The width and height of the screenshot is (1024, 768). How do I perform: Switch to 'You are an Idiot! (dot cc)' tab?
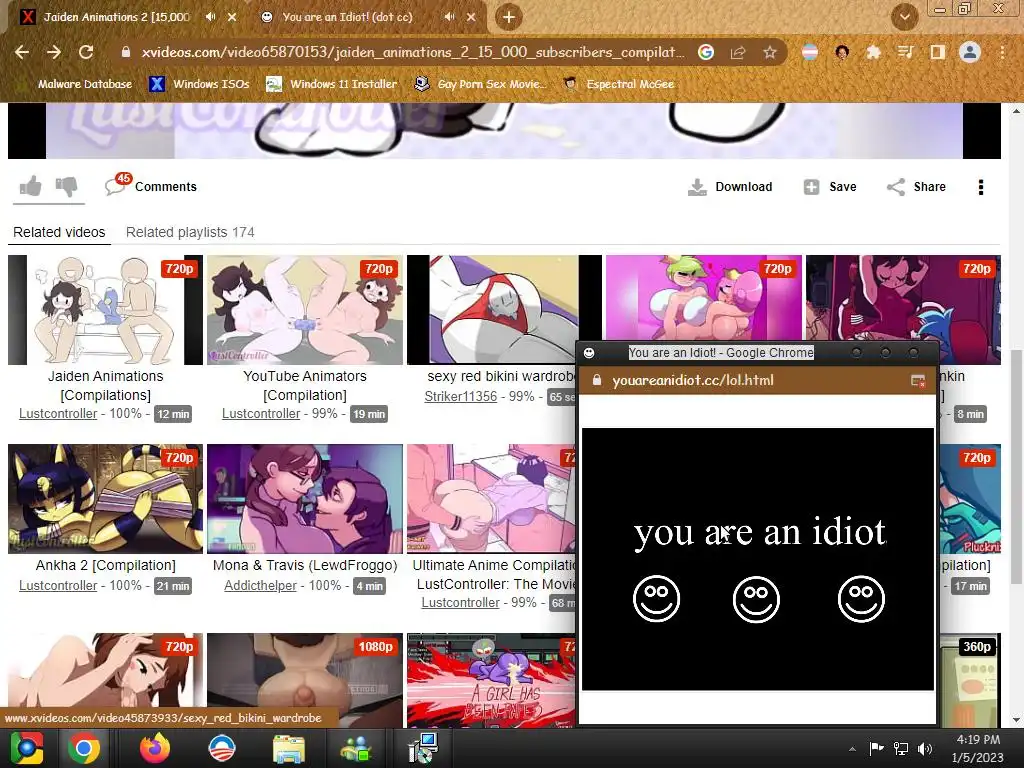347,17
